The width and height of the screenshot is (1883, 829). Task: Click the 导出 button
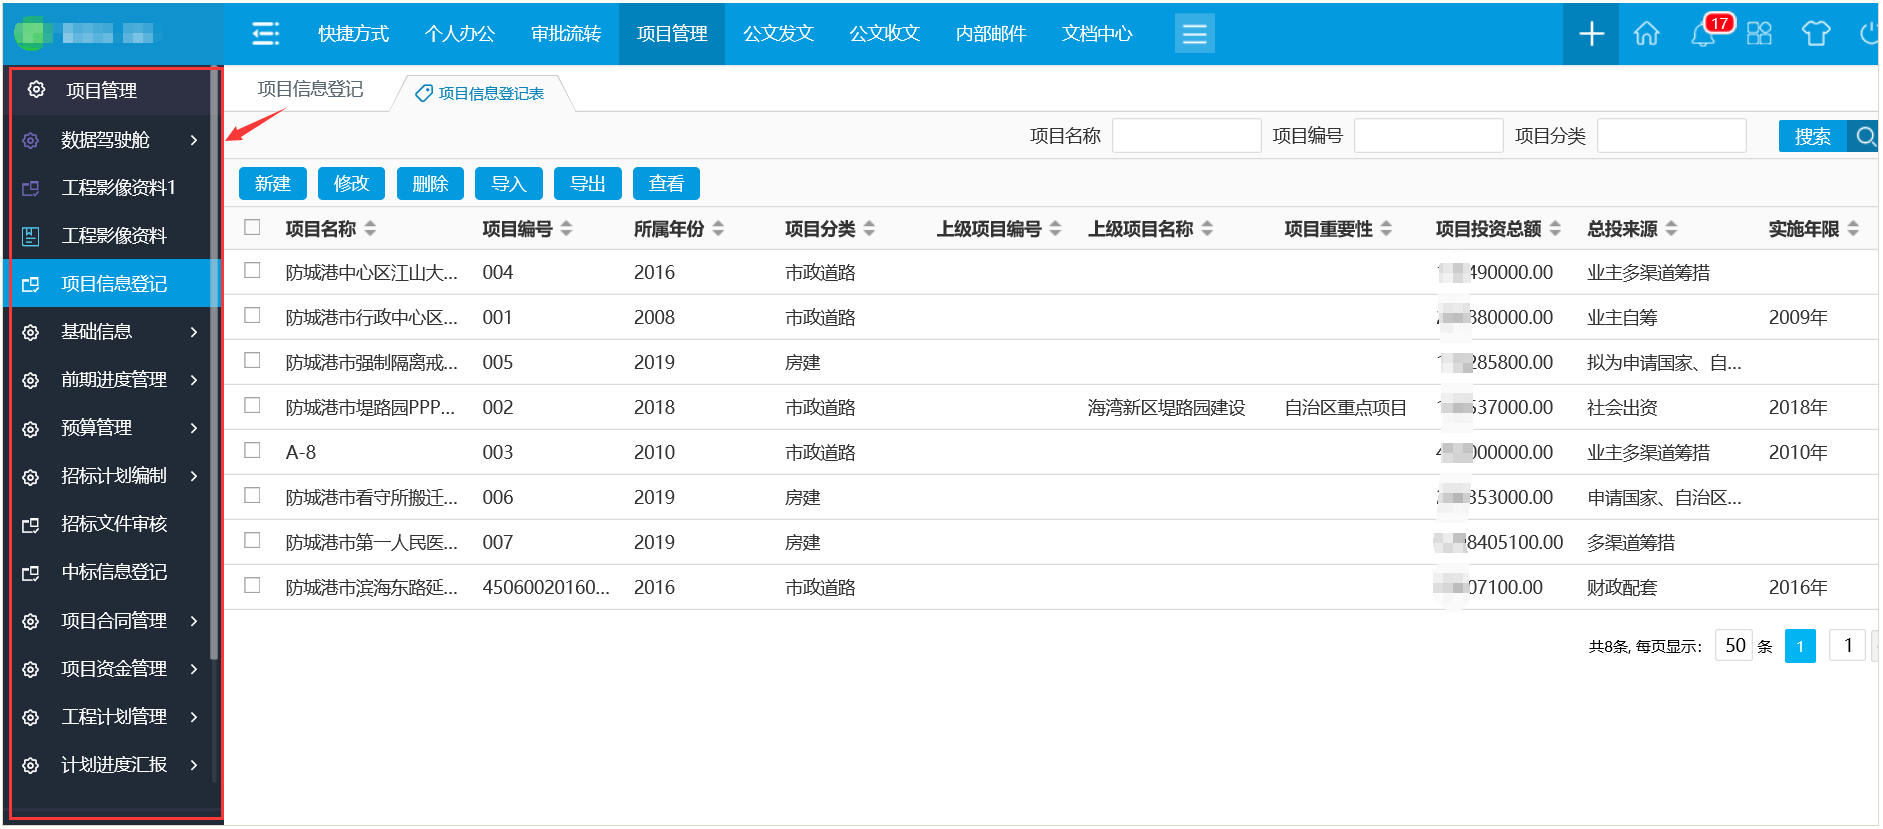587,184
